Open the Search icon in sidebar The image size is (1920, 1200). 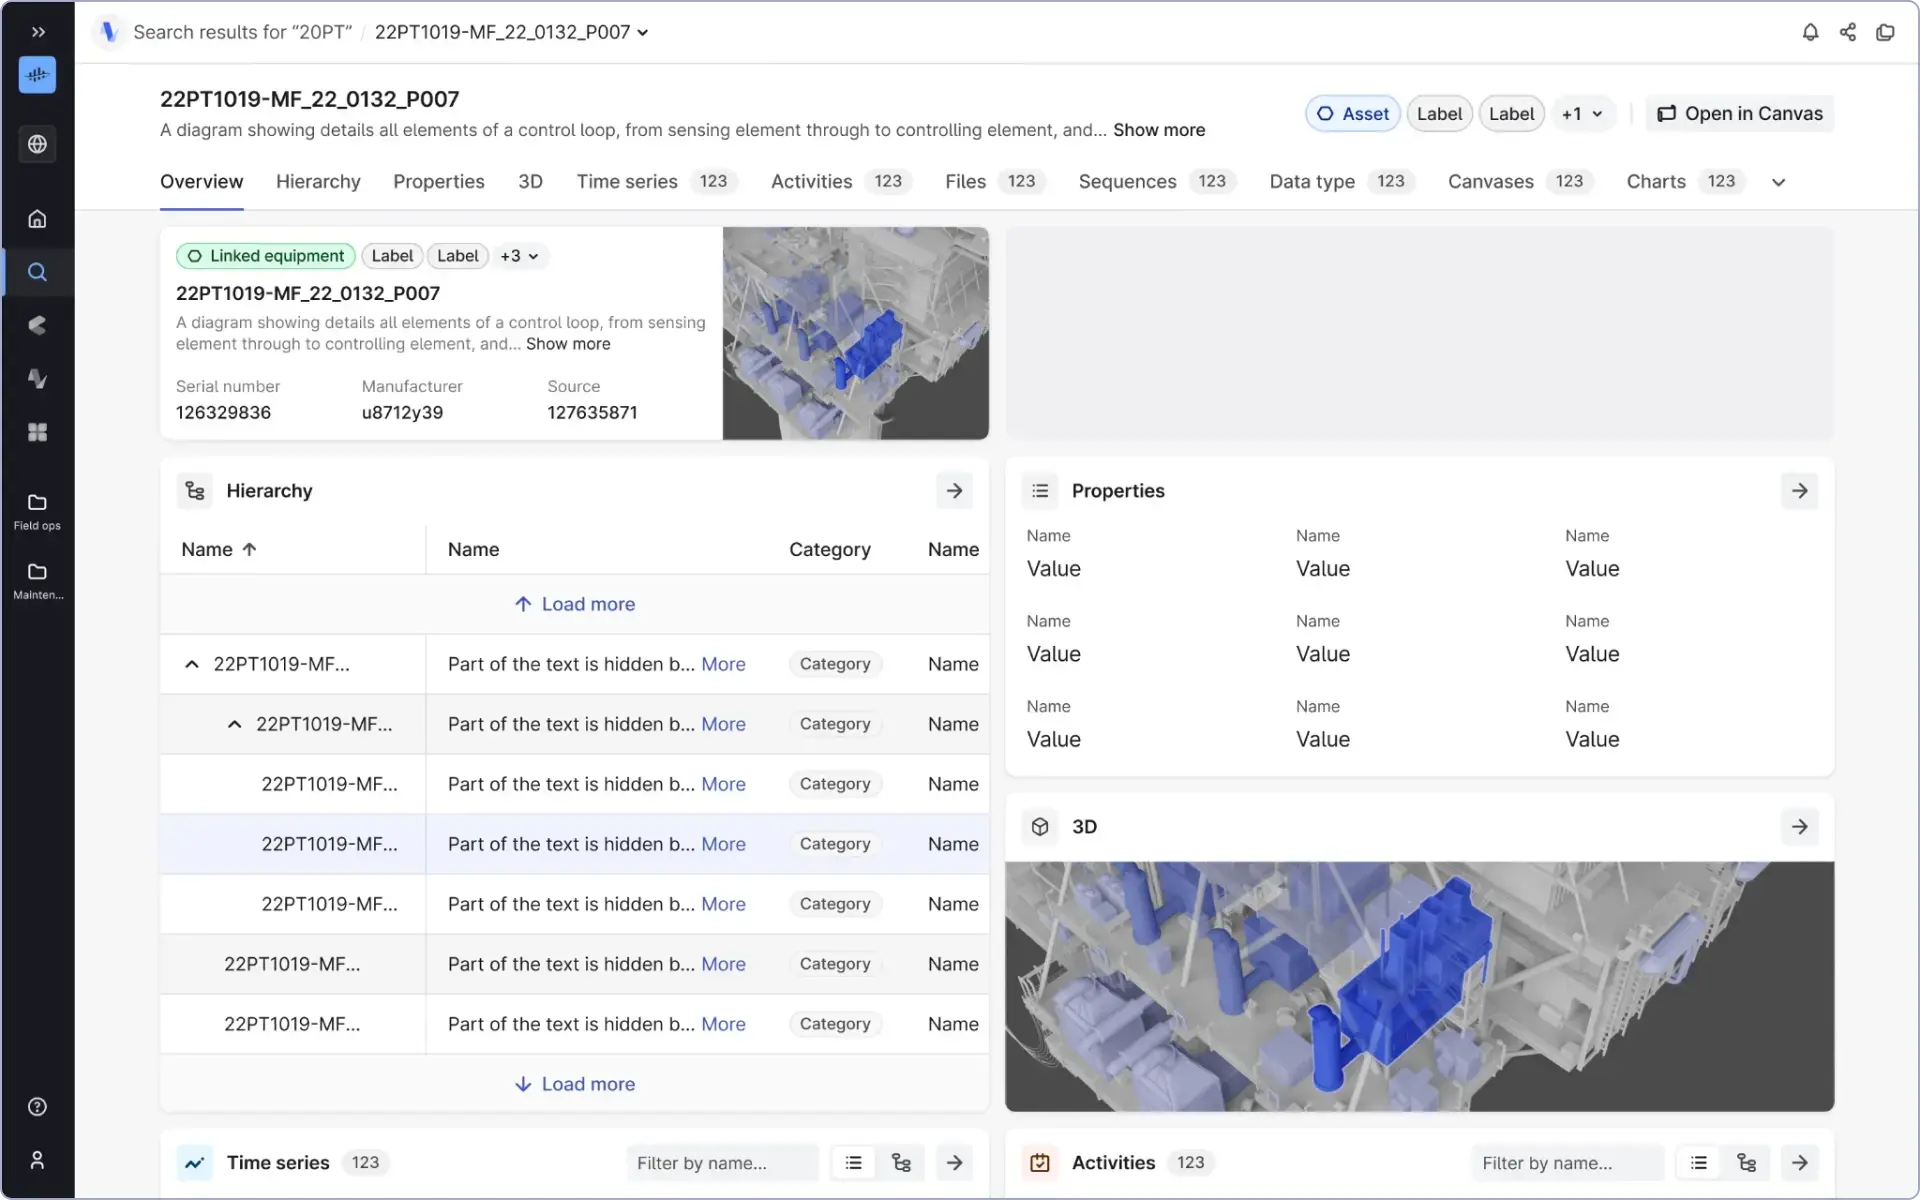click(37, 272)
